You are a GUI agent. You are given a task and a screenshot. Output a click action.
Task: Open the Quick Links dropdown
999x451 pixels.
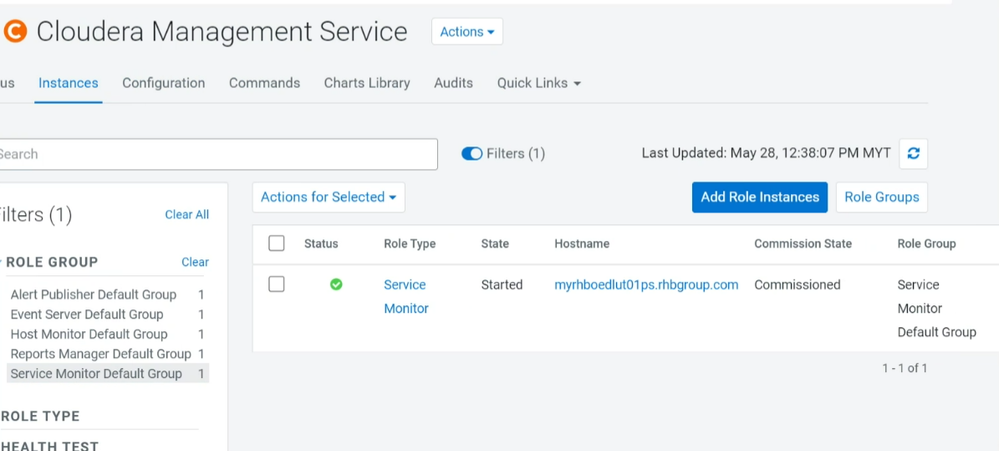[539, 83]
